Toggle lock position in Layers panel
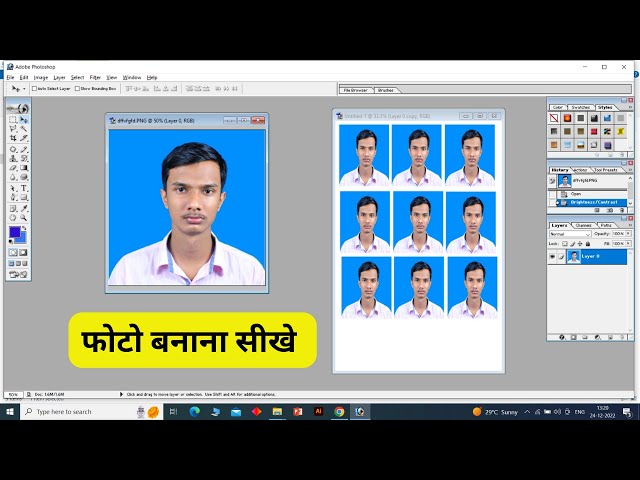 [580, 244]
